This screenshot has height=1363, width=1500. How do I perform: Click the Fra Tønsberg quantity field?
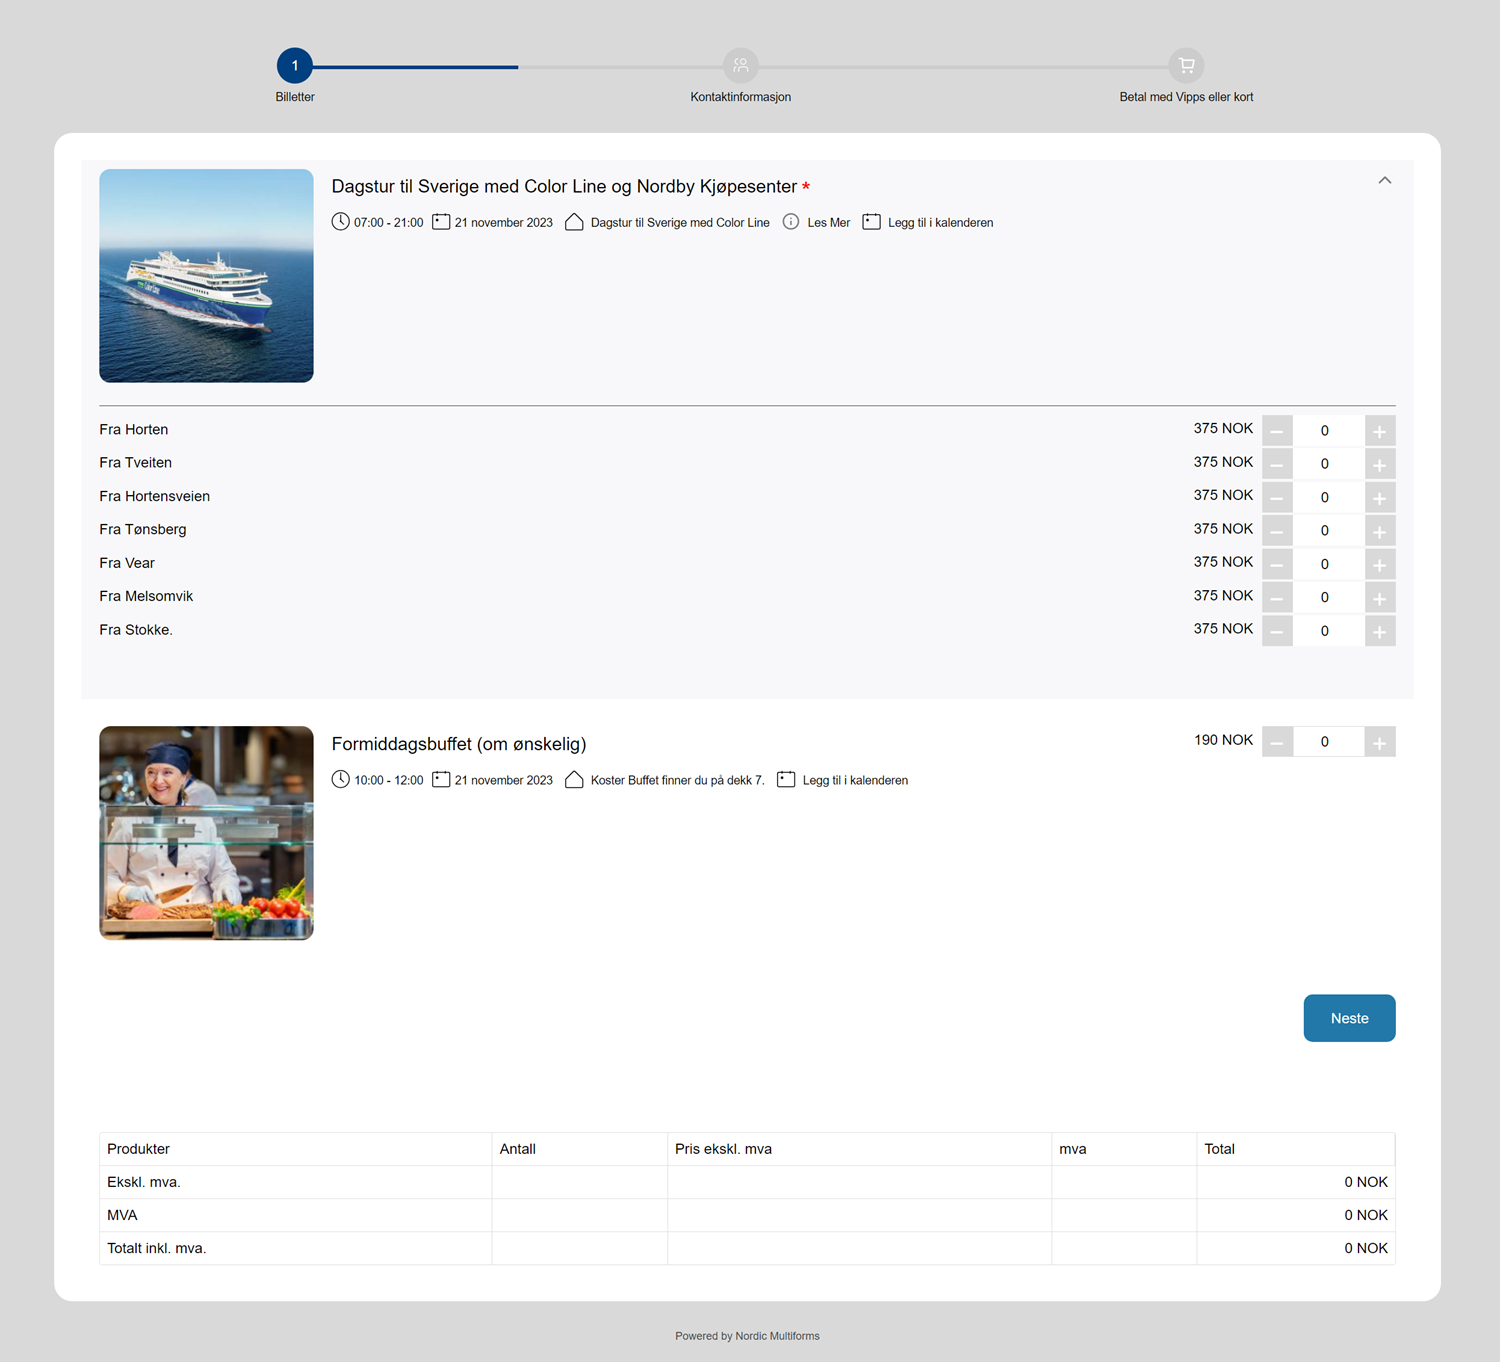point(1329,531)
